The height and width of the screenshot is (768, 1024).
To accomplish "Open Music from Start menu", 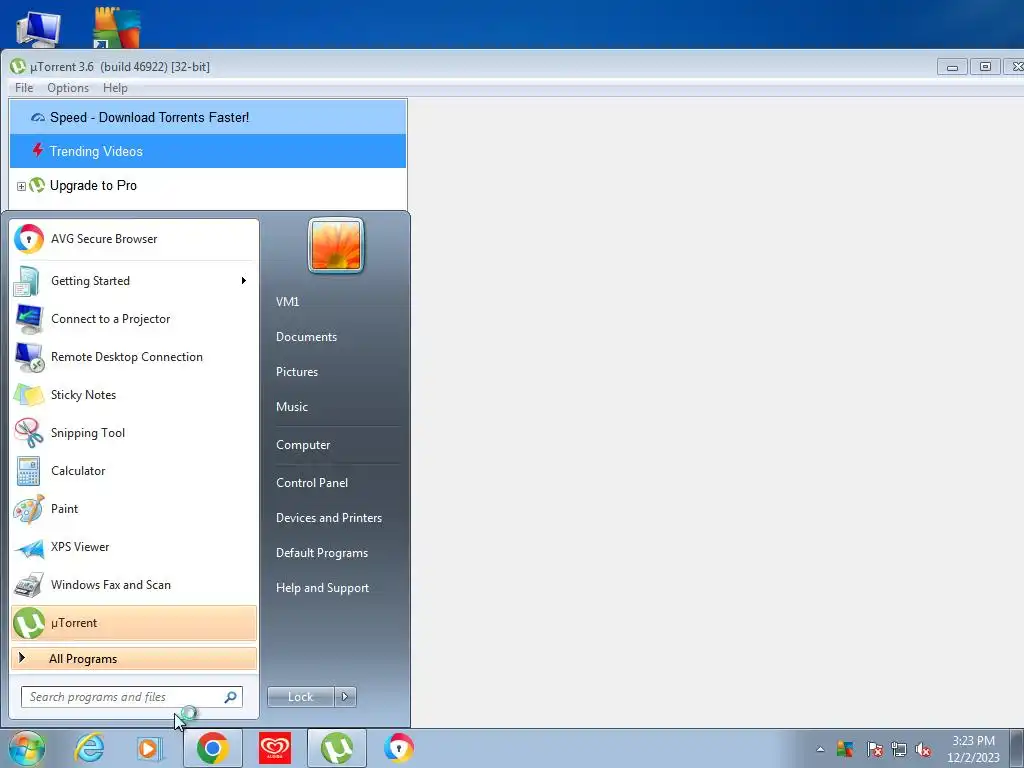I will click(x=292, y=407).
